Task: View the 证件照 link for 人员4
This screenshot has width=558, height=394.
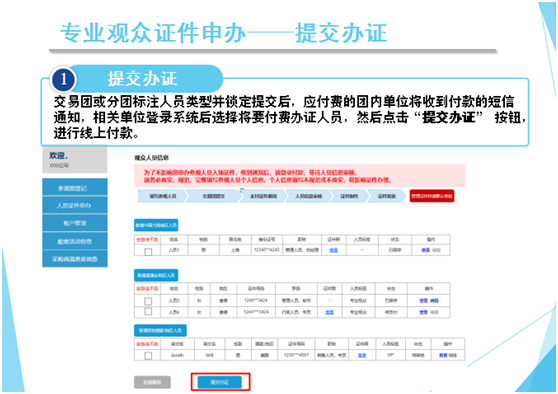Action: tap(330, 312)
